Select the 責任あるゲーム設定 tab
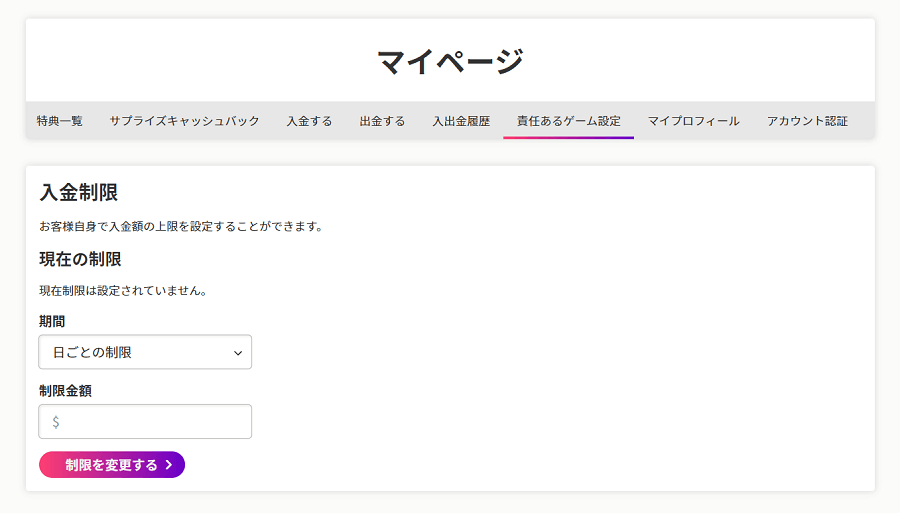 coord(568,121)
